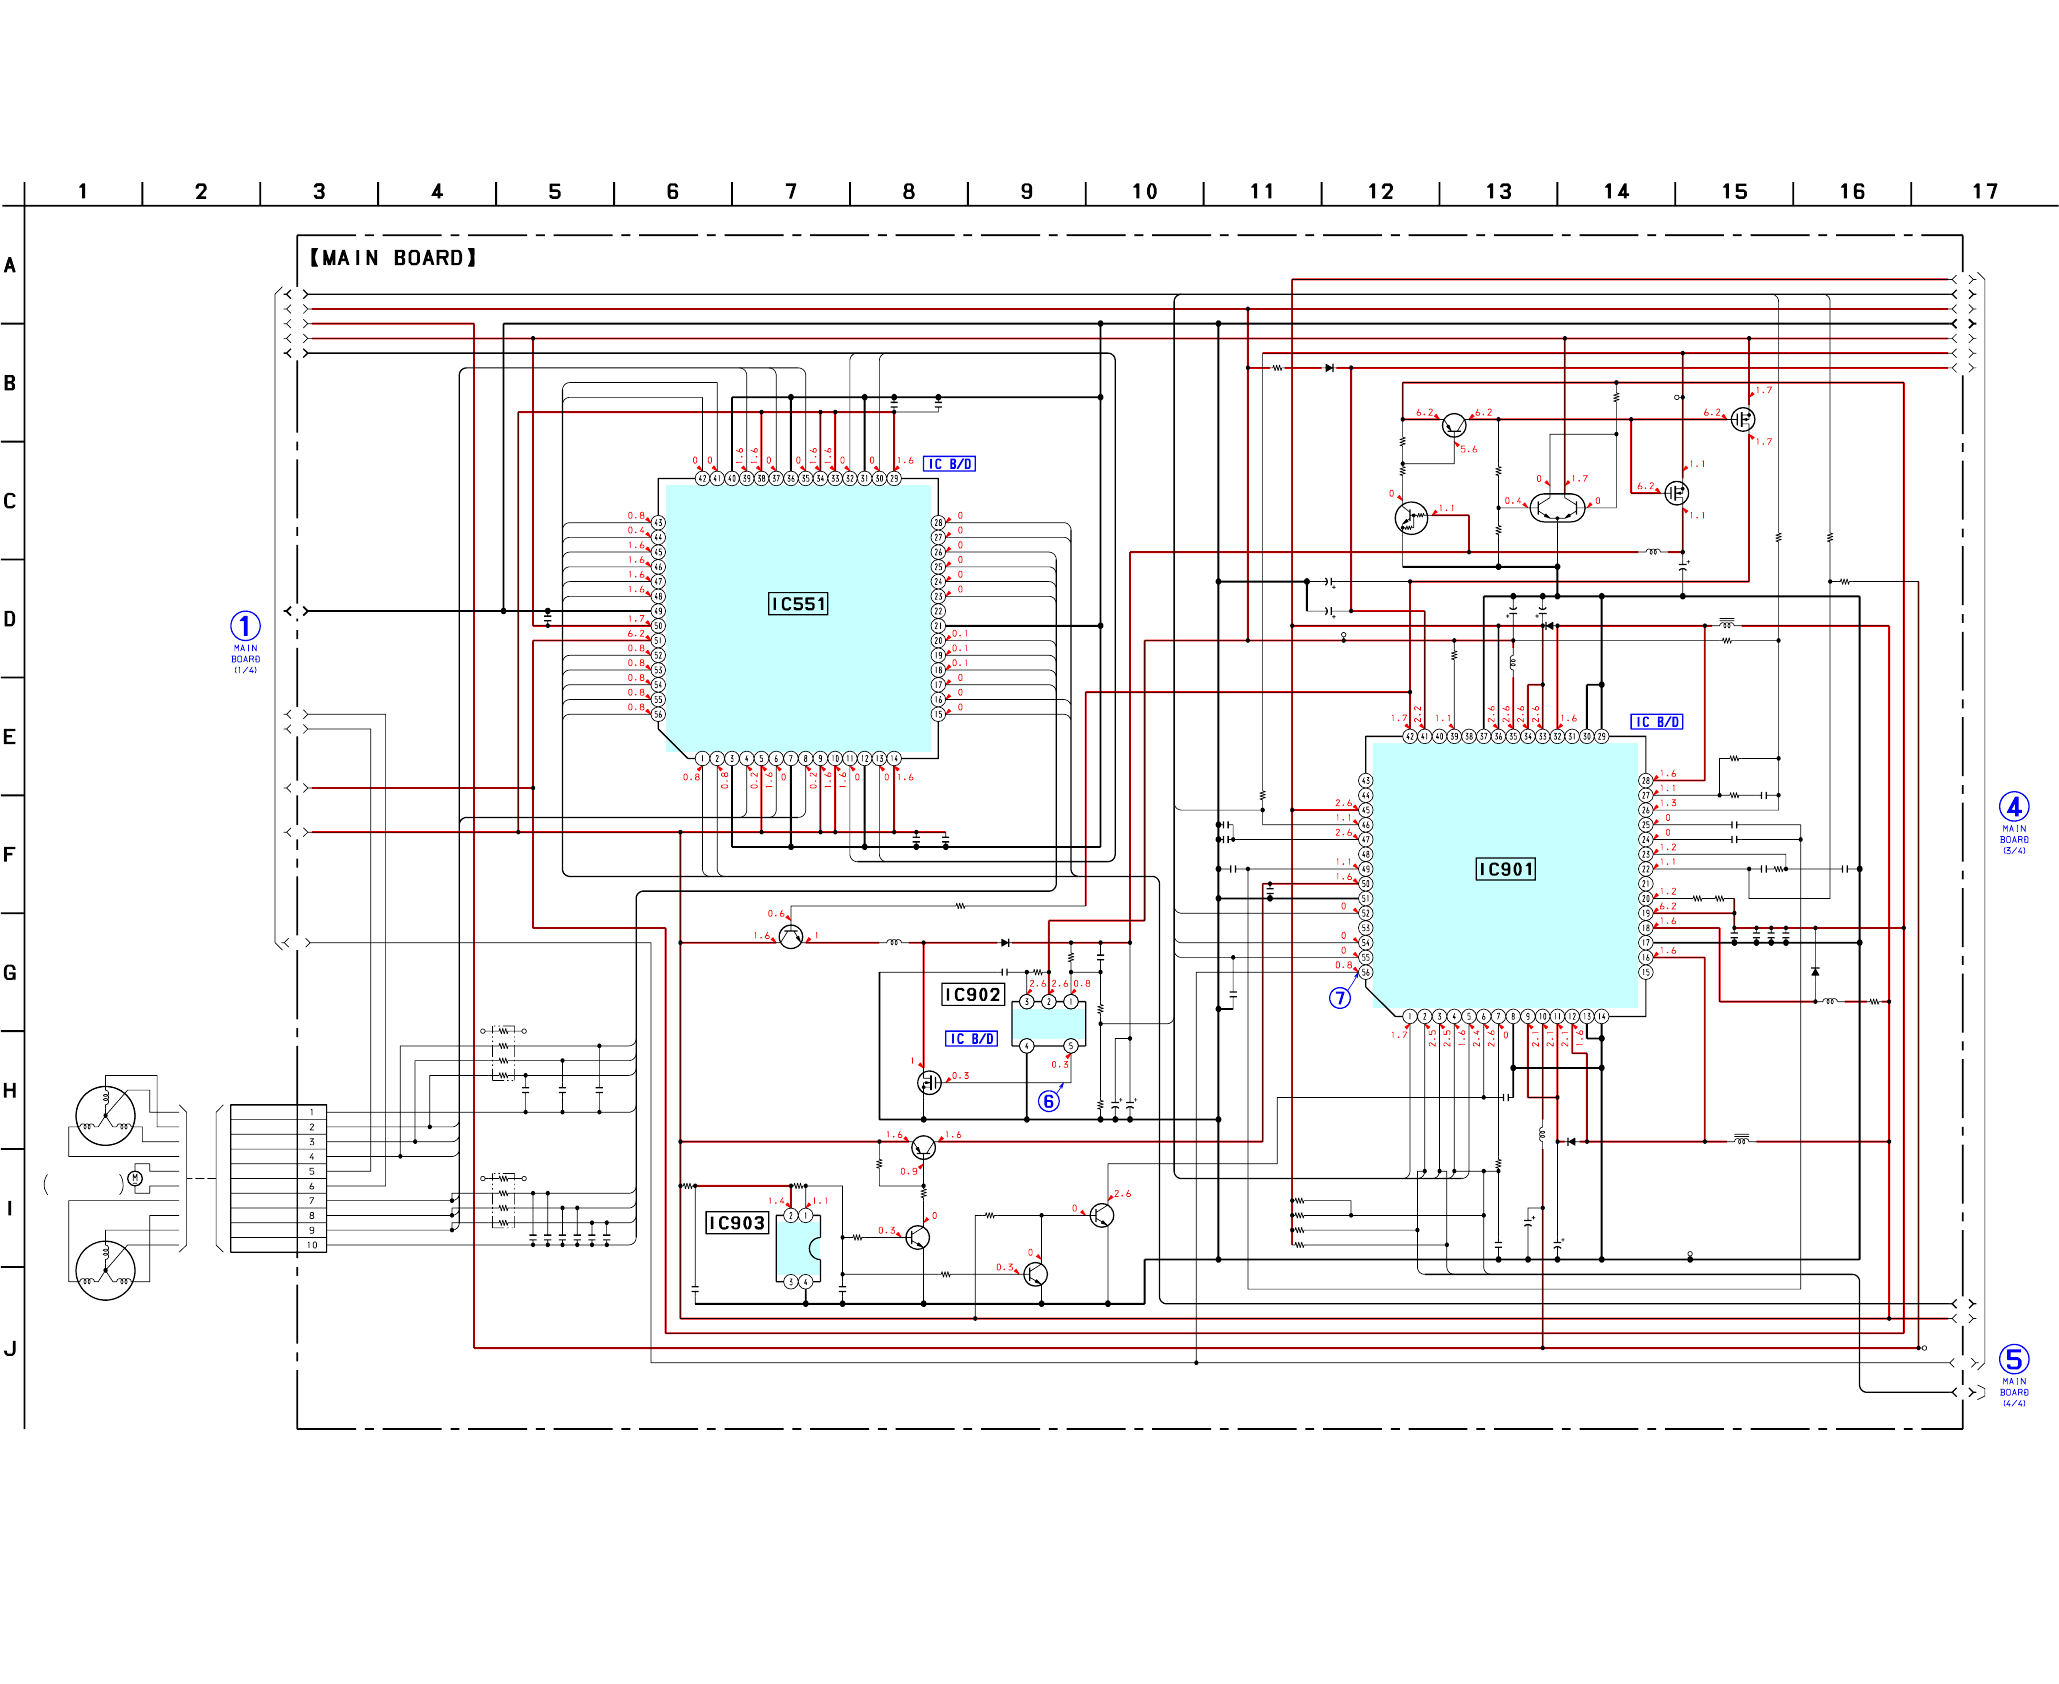Click column header 17 on the top ruler
Screen dimensions: 2059x1684
(x=1984, y=191)
